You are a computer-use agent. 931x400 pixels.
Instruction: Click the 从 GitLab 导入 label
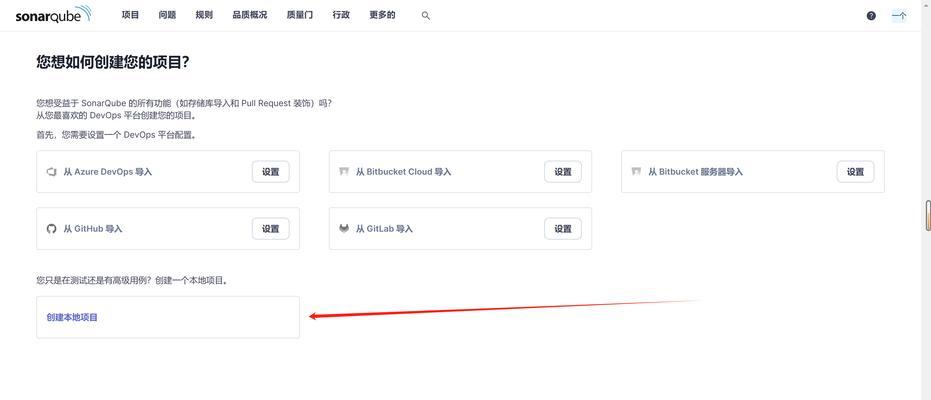(384, 229)
